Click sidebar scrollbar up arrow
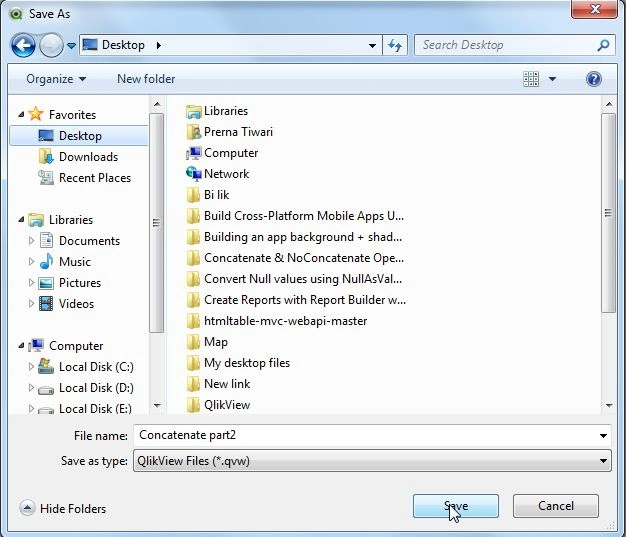 [157, 104]
